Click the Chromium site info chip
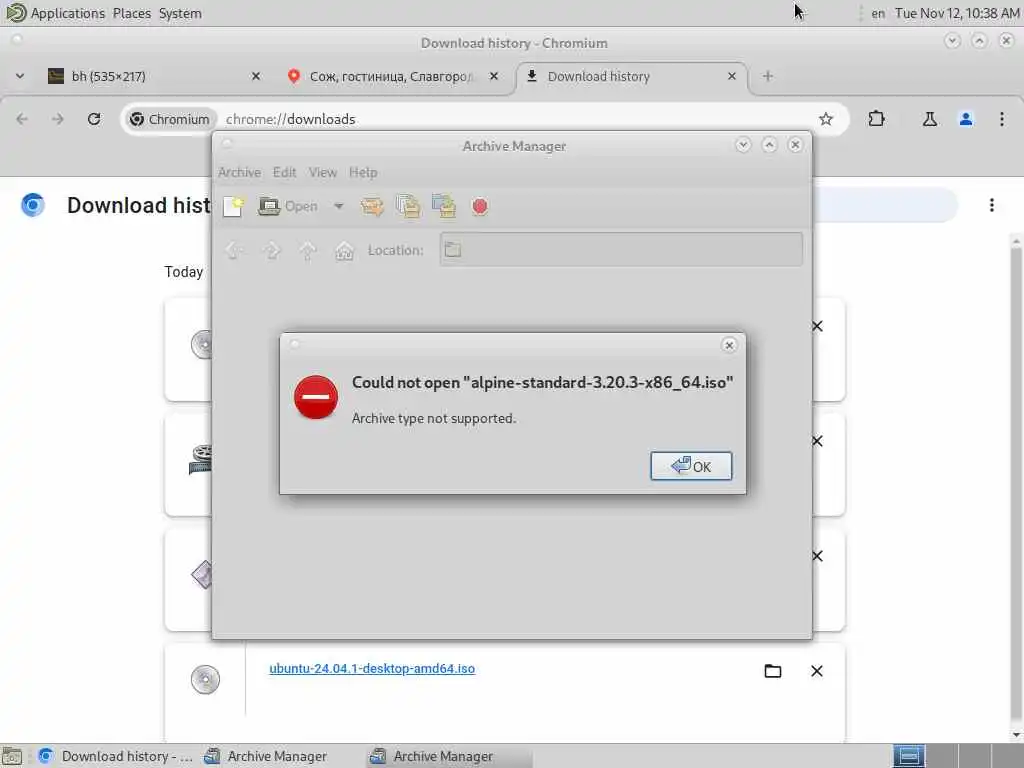This screenshot has height=768, width=1024. (170, 119)
